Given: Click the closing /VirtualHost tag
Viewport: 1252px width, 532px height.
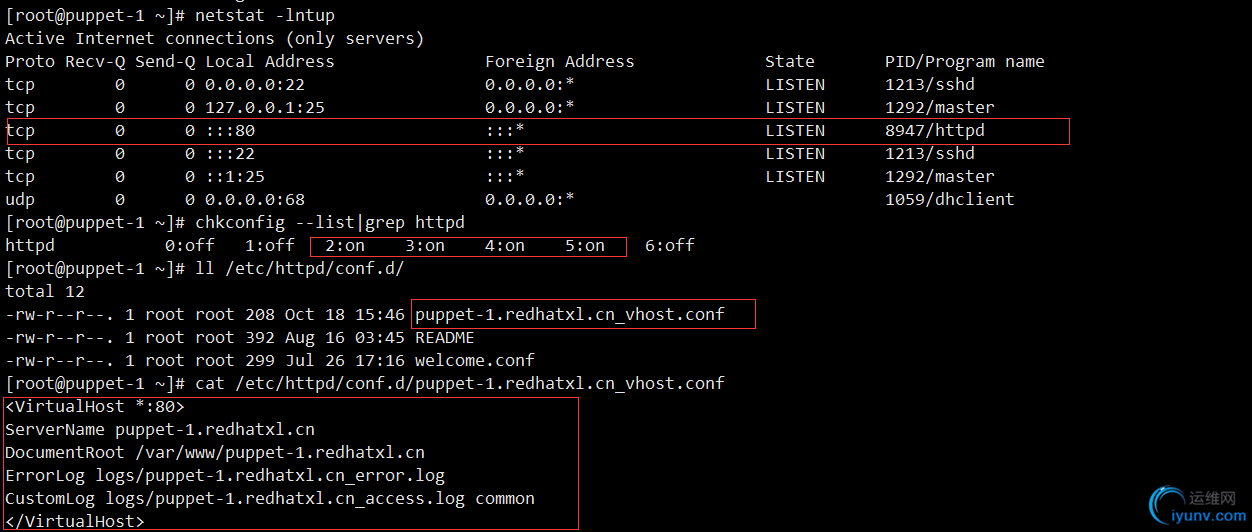Looking at the screenshot, I should [x=75, y=521].
